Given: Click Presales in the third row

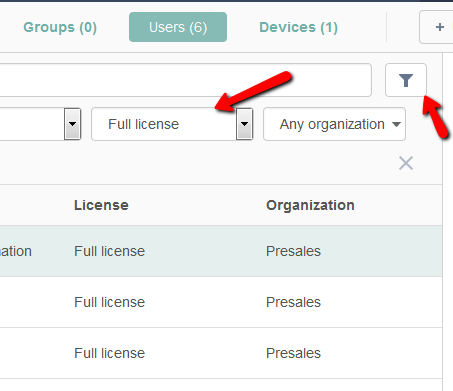Looking at the screenshot, I should point(293,353).
